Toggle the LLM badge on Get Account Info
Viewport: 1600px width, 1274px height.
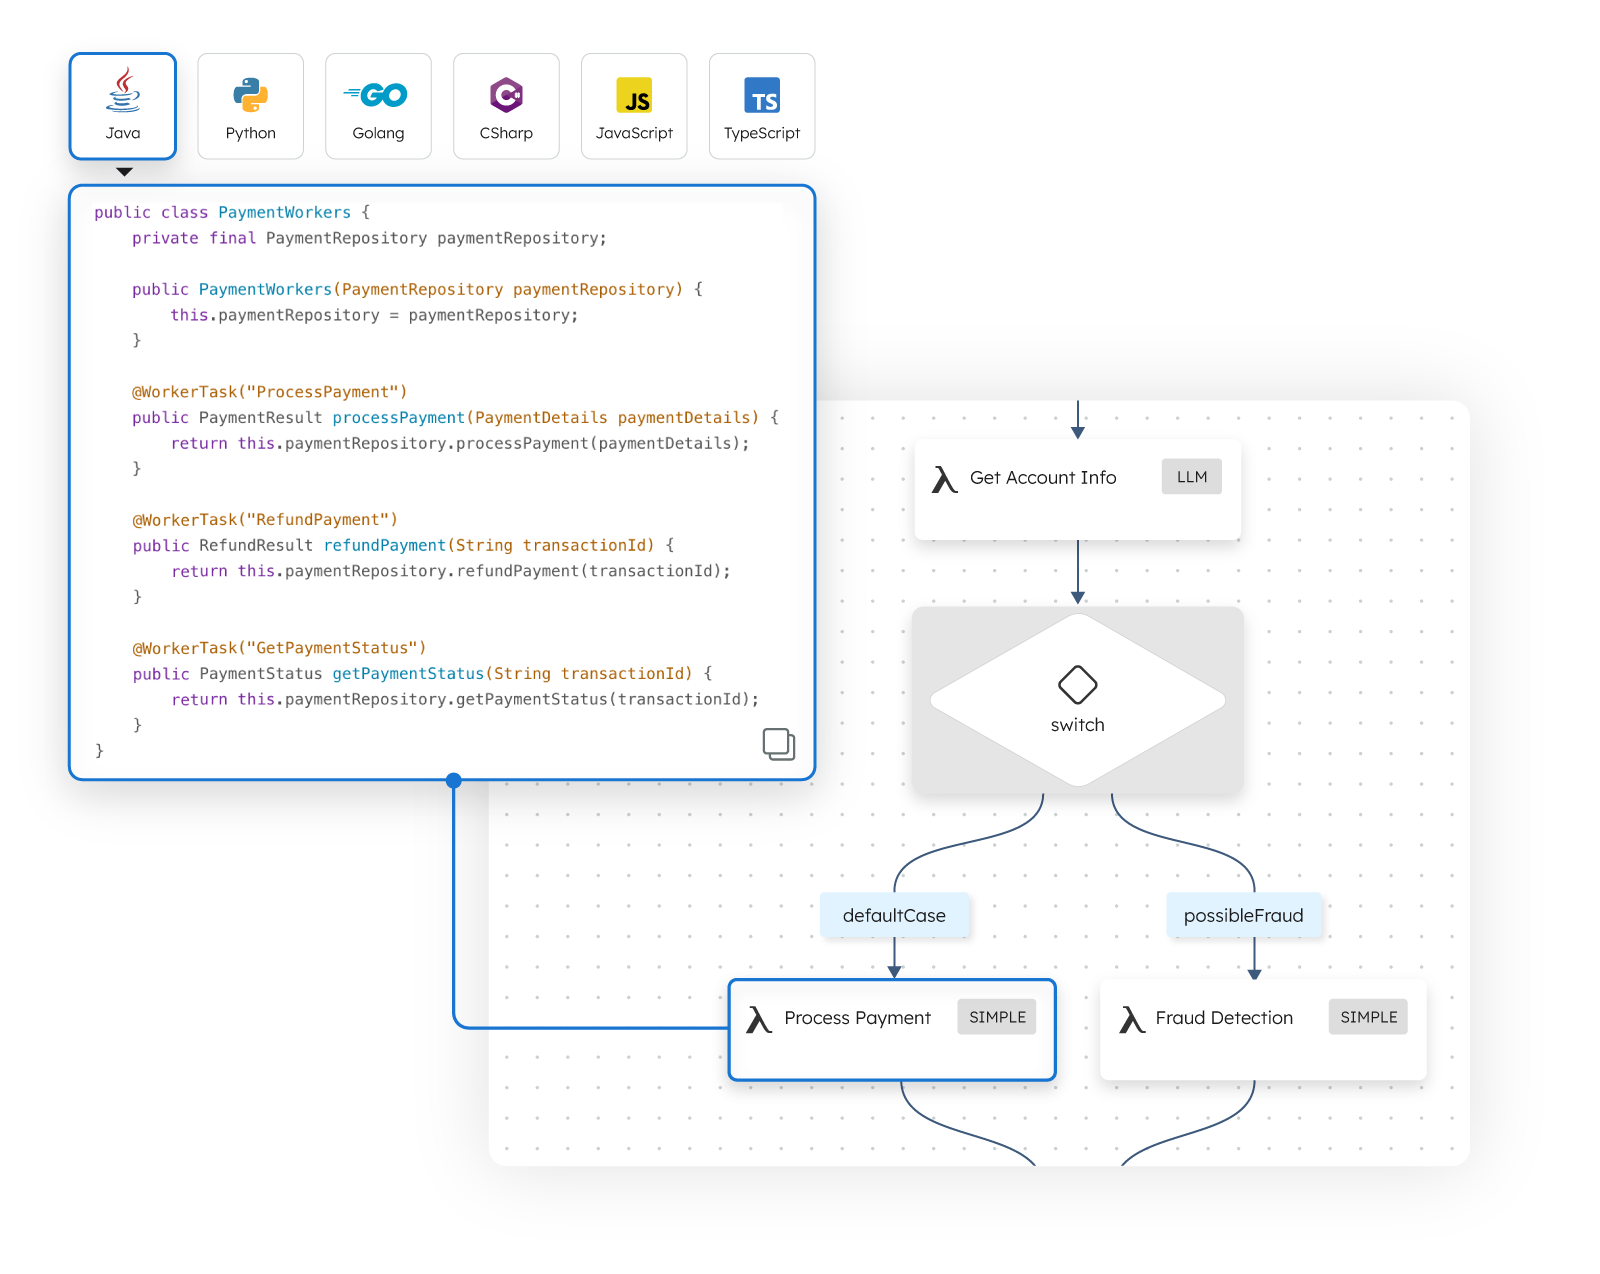(x=1190, y=477)
